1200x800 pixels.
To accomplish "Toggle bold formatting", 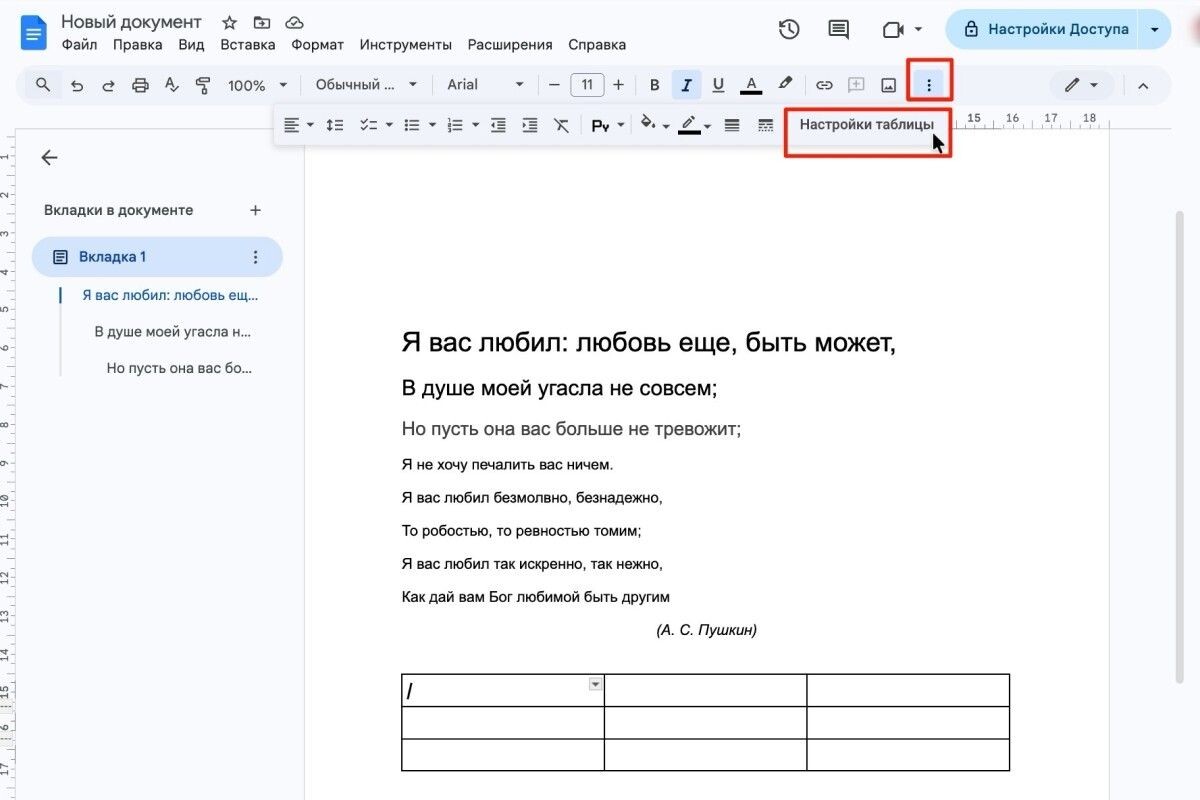I will (655, 85).
